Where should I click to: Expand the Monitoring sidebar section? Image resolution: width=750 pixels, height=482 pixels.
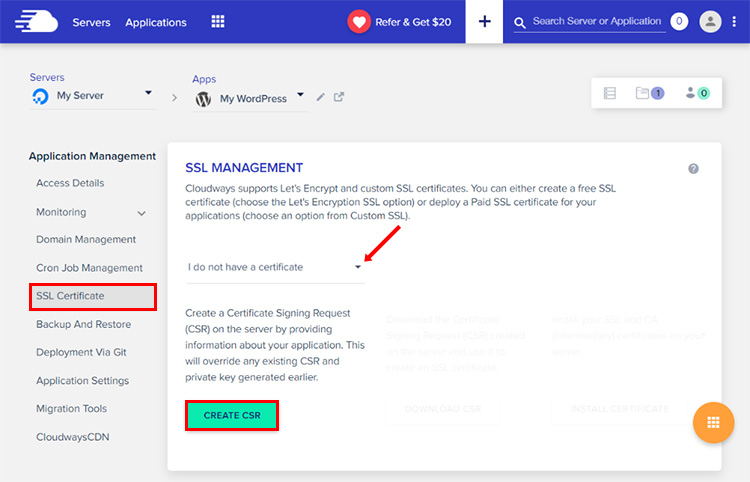141,213
